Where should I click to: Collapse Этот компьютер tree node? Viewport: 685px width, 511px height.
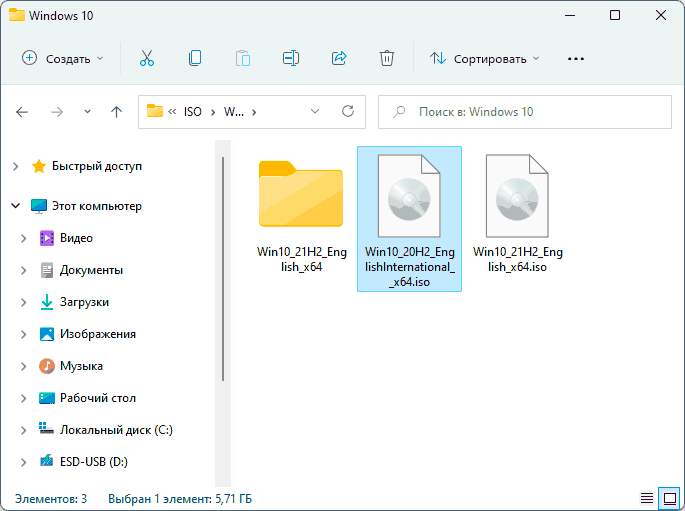click(x=16, y=206)
